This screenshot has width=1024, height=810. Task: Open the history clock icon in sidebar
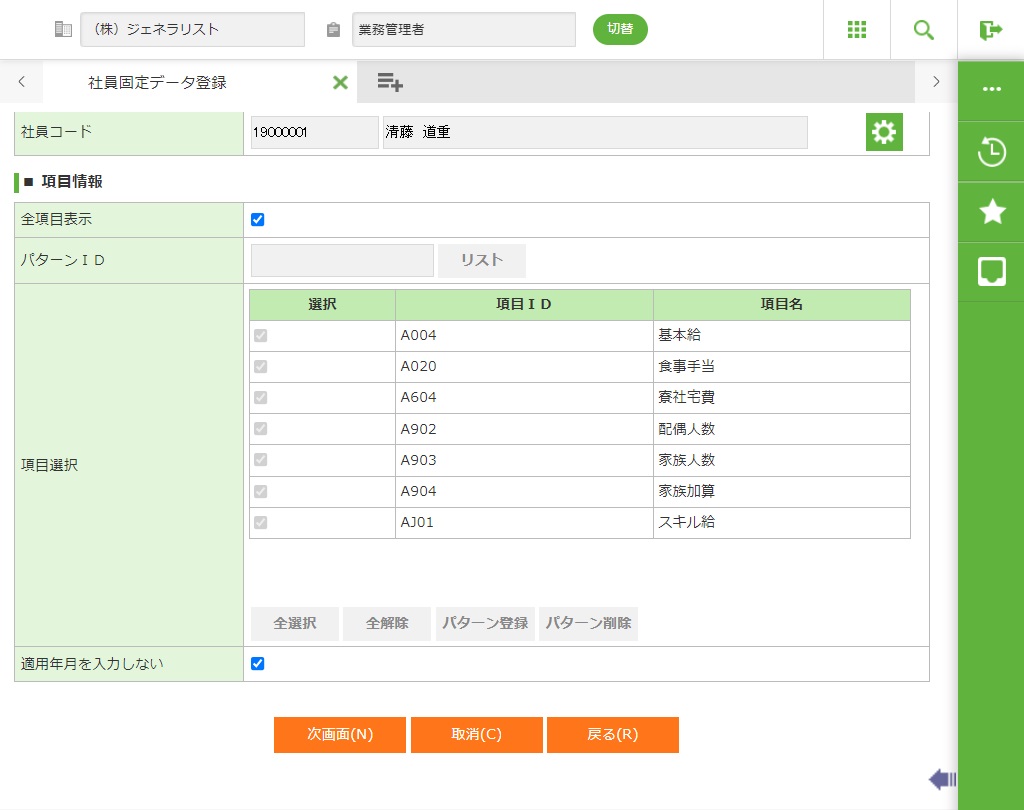click(x=991, y=152)
